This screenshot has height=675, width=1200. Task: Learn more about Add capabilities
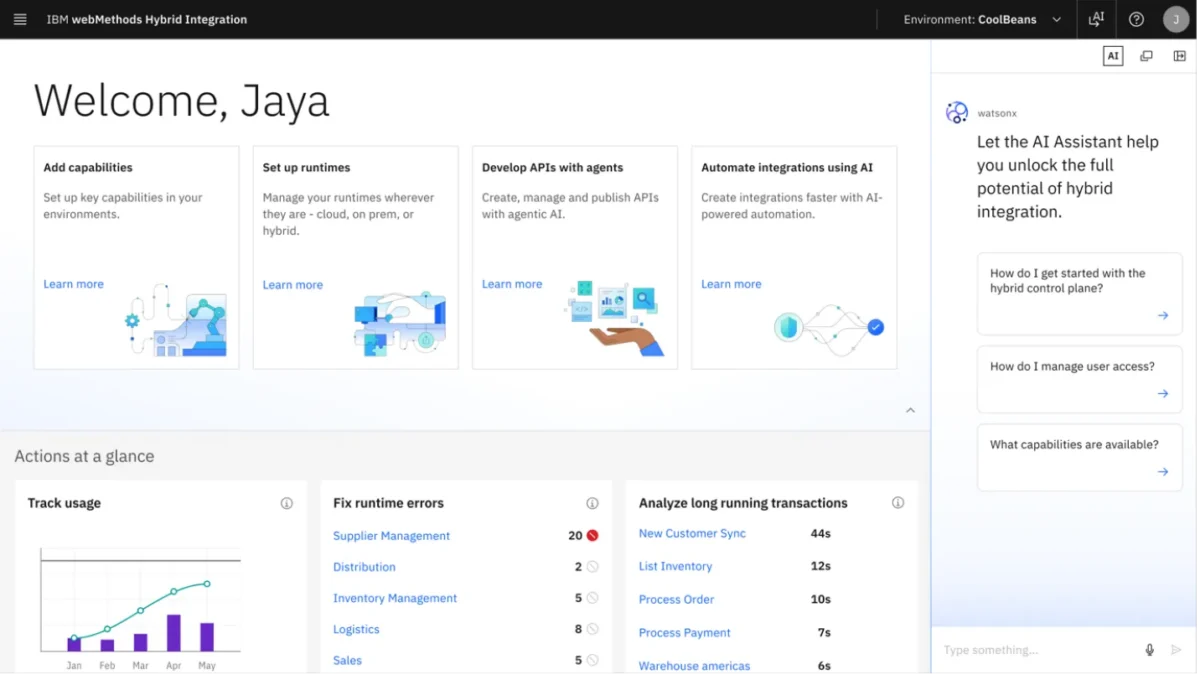(73, 284)
